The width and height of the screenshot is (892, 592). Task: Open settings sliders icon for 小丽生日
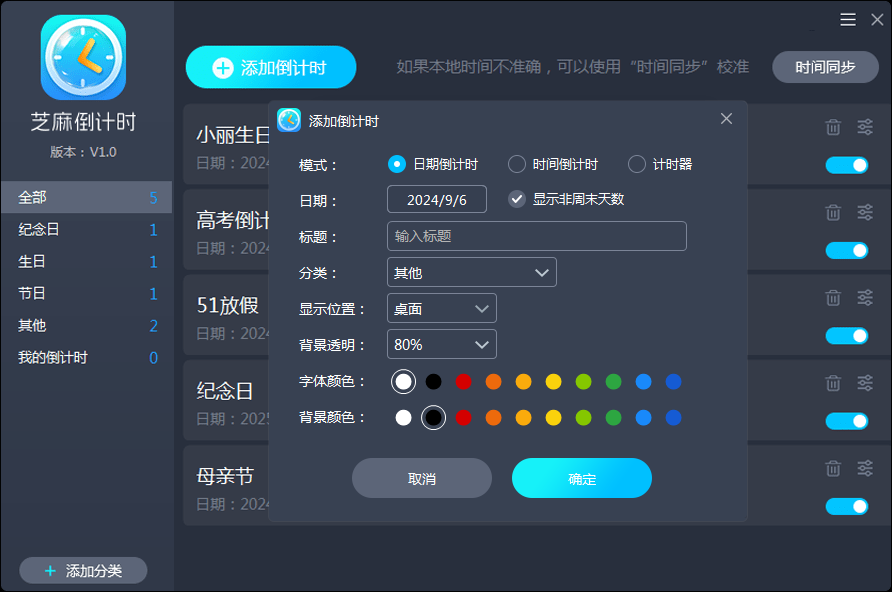tap(865, 127)
